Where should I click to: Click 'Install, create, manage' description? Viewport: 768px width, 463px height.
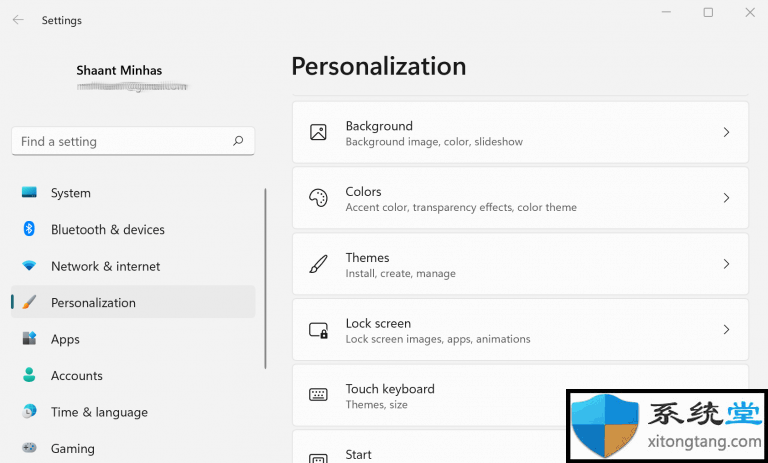click(401, 273)
